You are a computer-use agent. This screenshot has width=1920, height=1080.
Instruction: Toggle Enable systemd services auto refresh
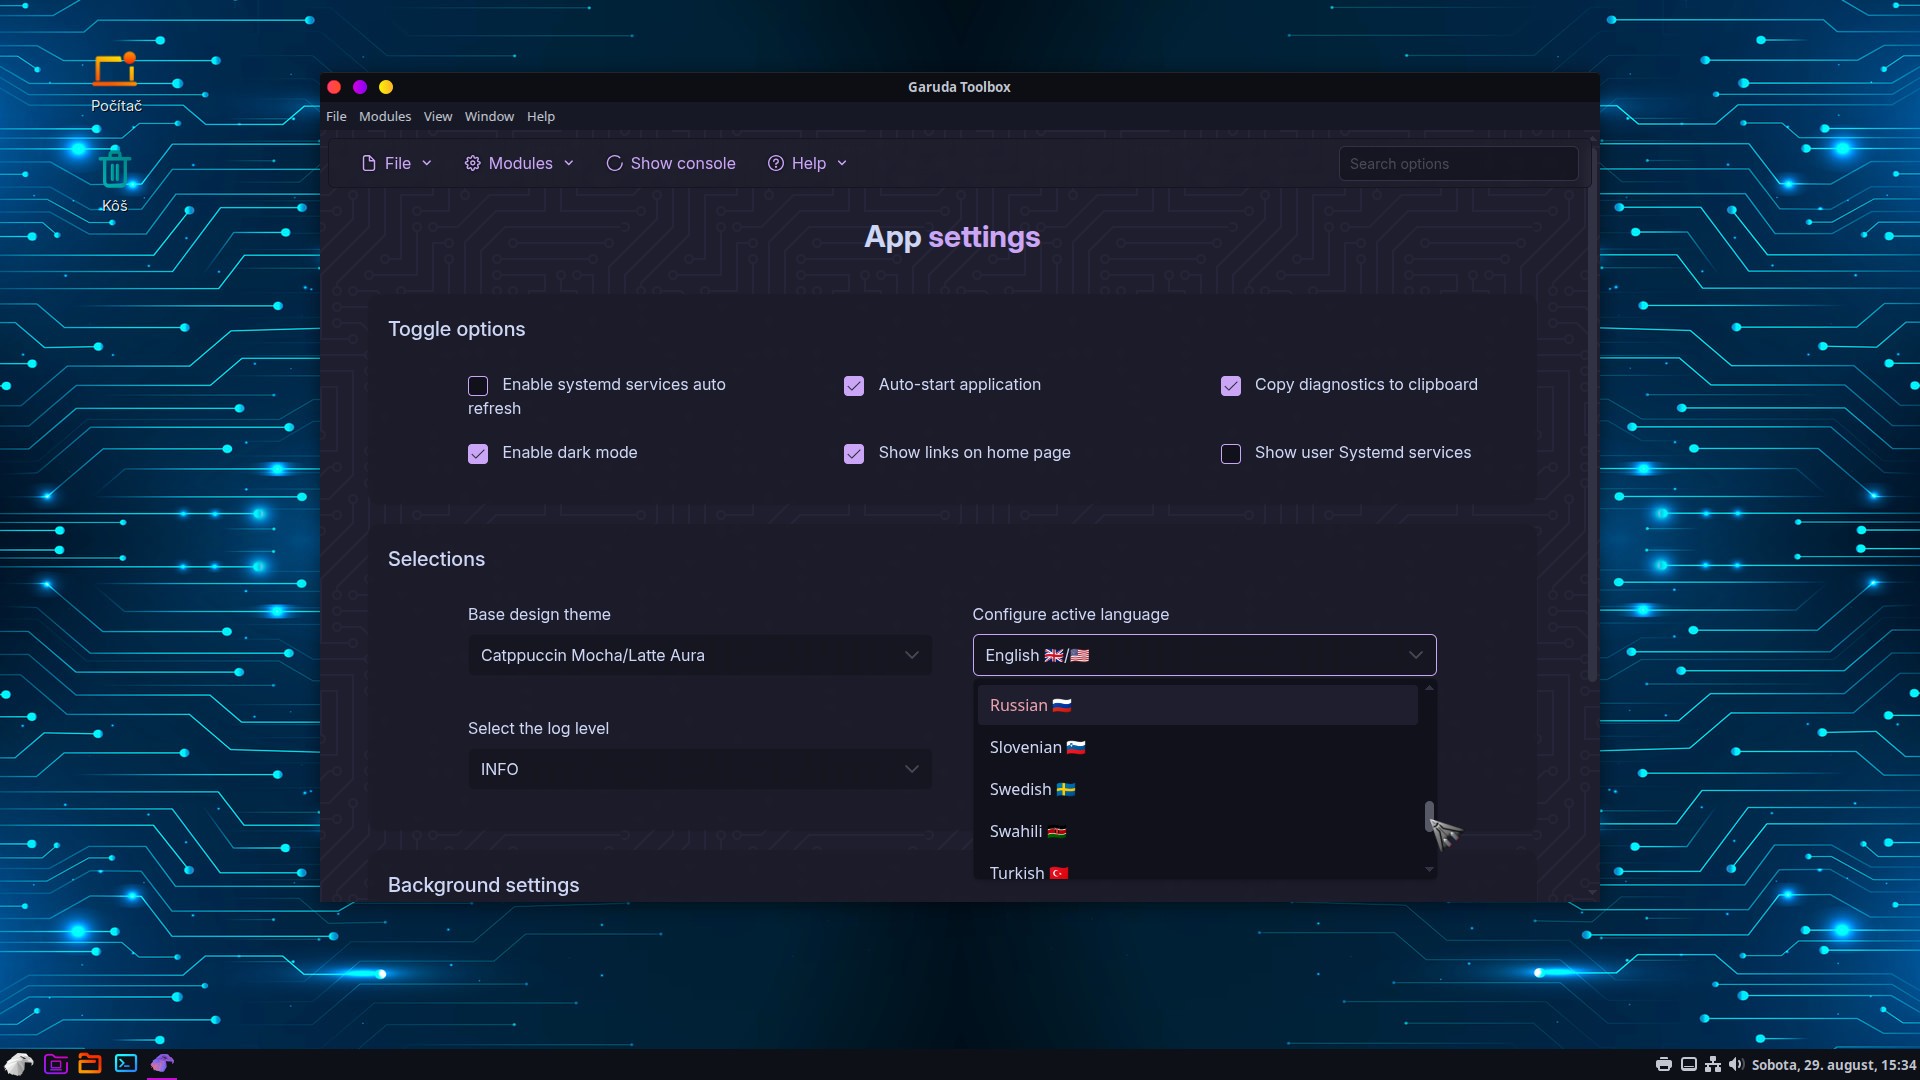[478, 386]
